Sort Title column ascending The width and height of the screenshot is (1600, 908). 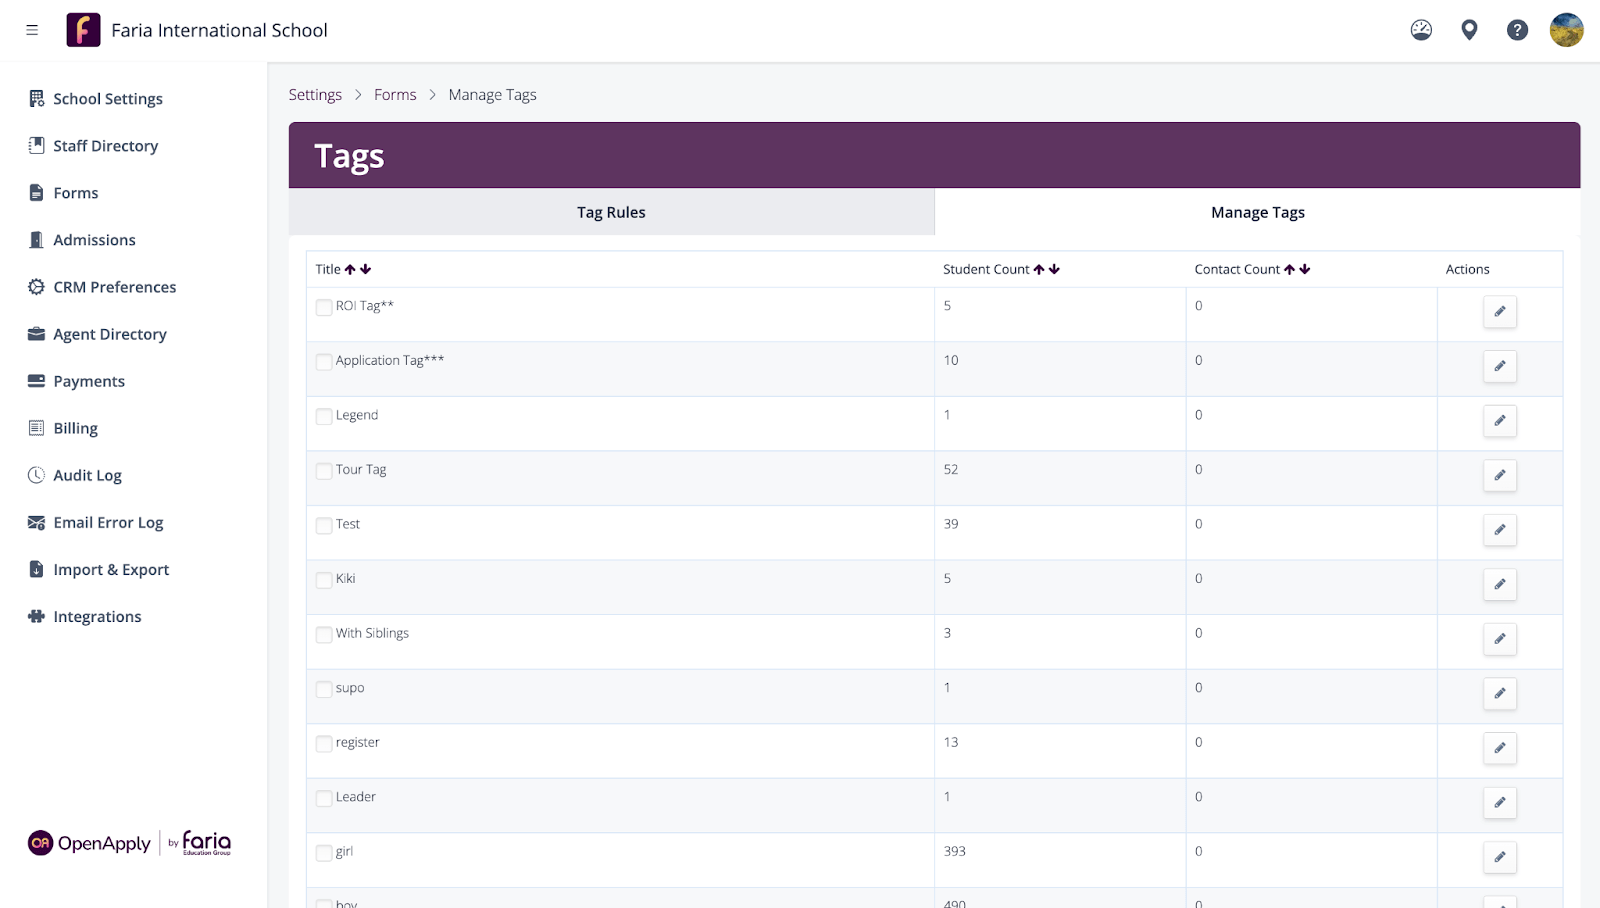(x=350, y=270)
